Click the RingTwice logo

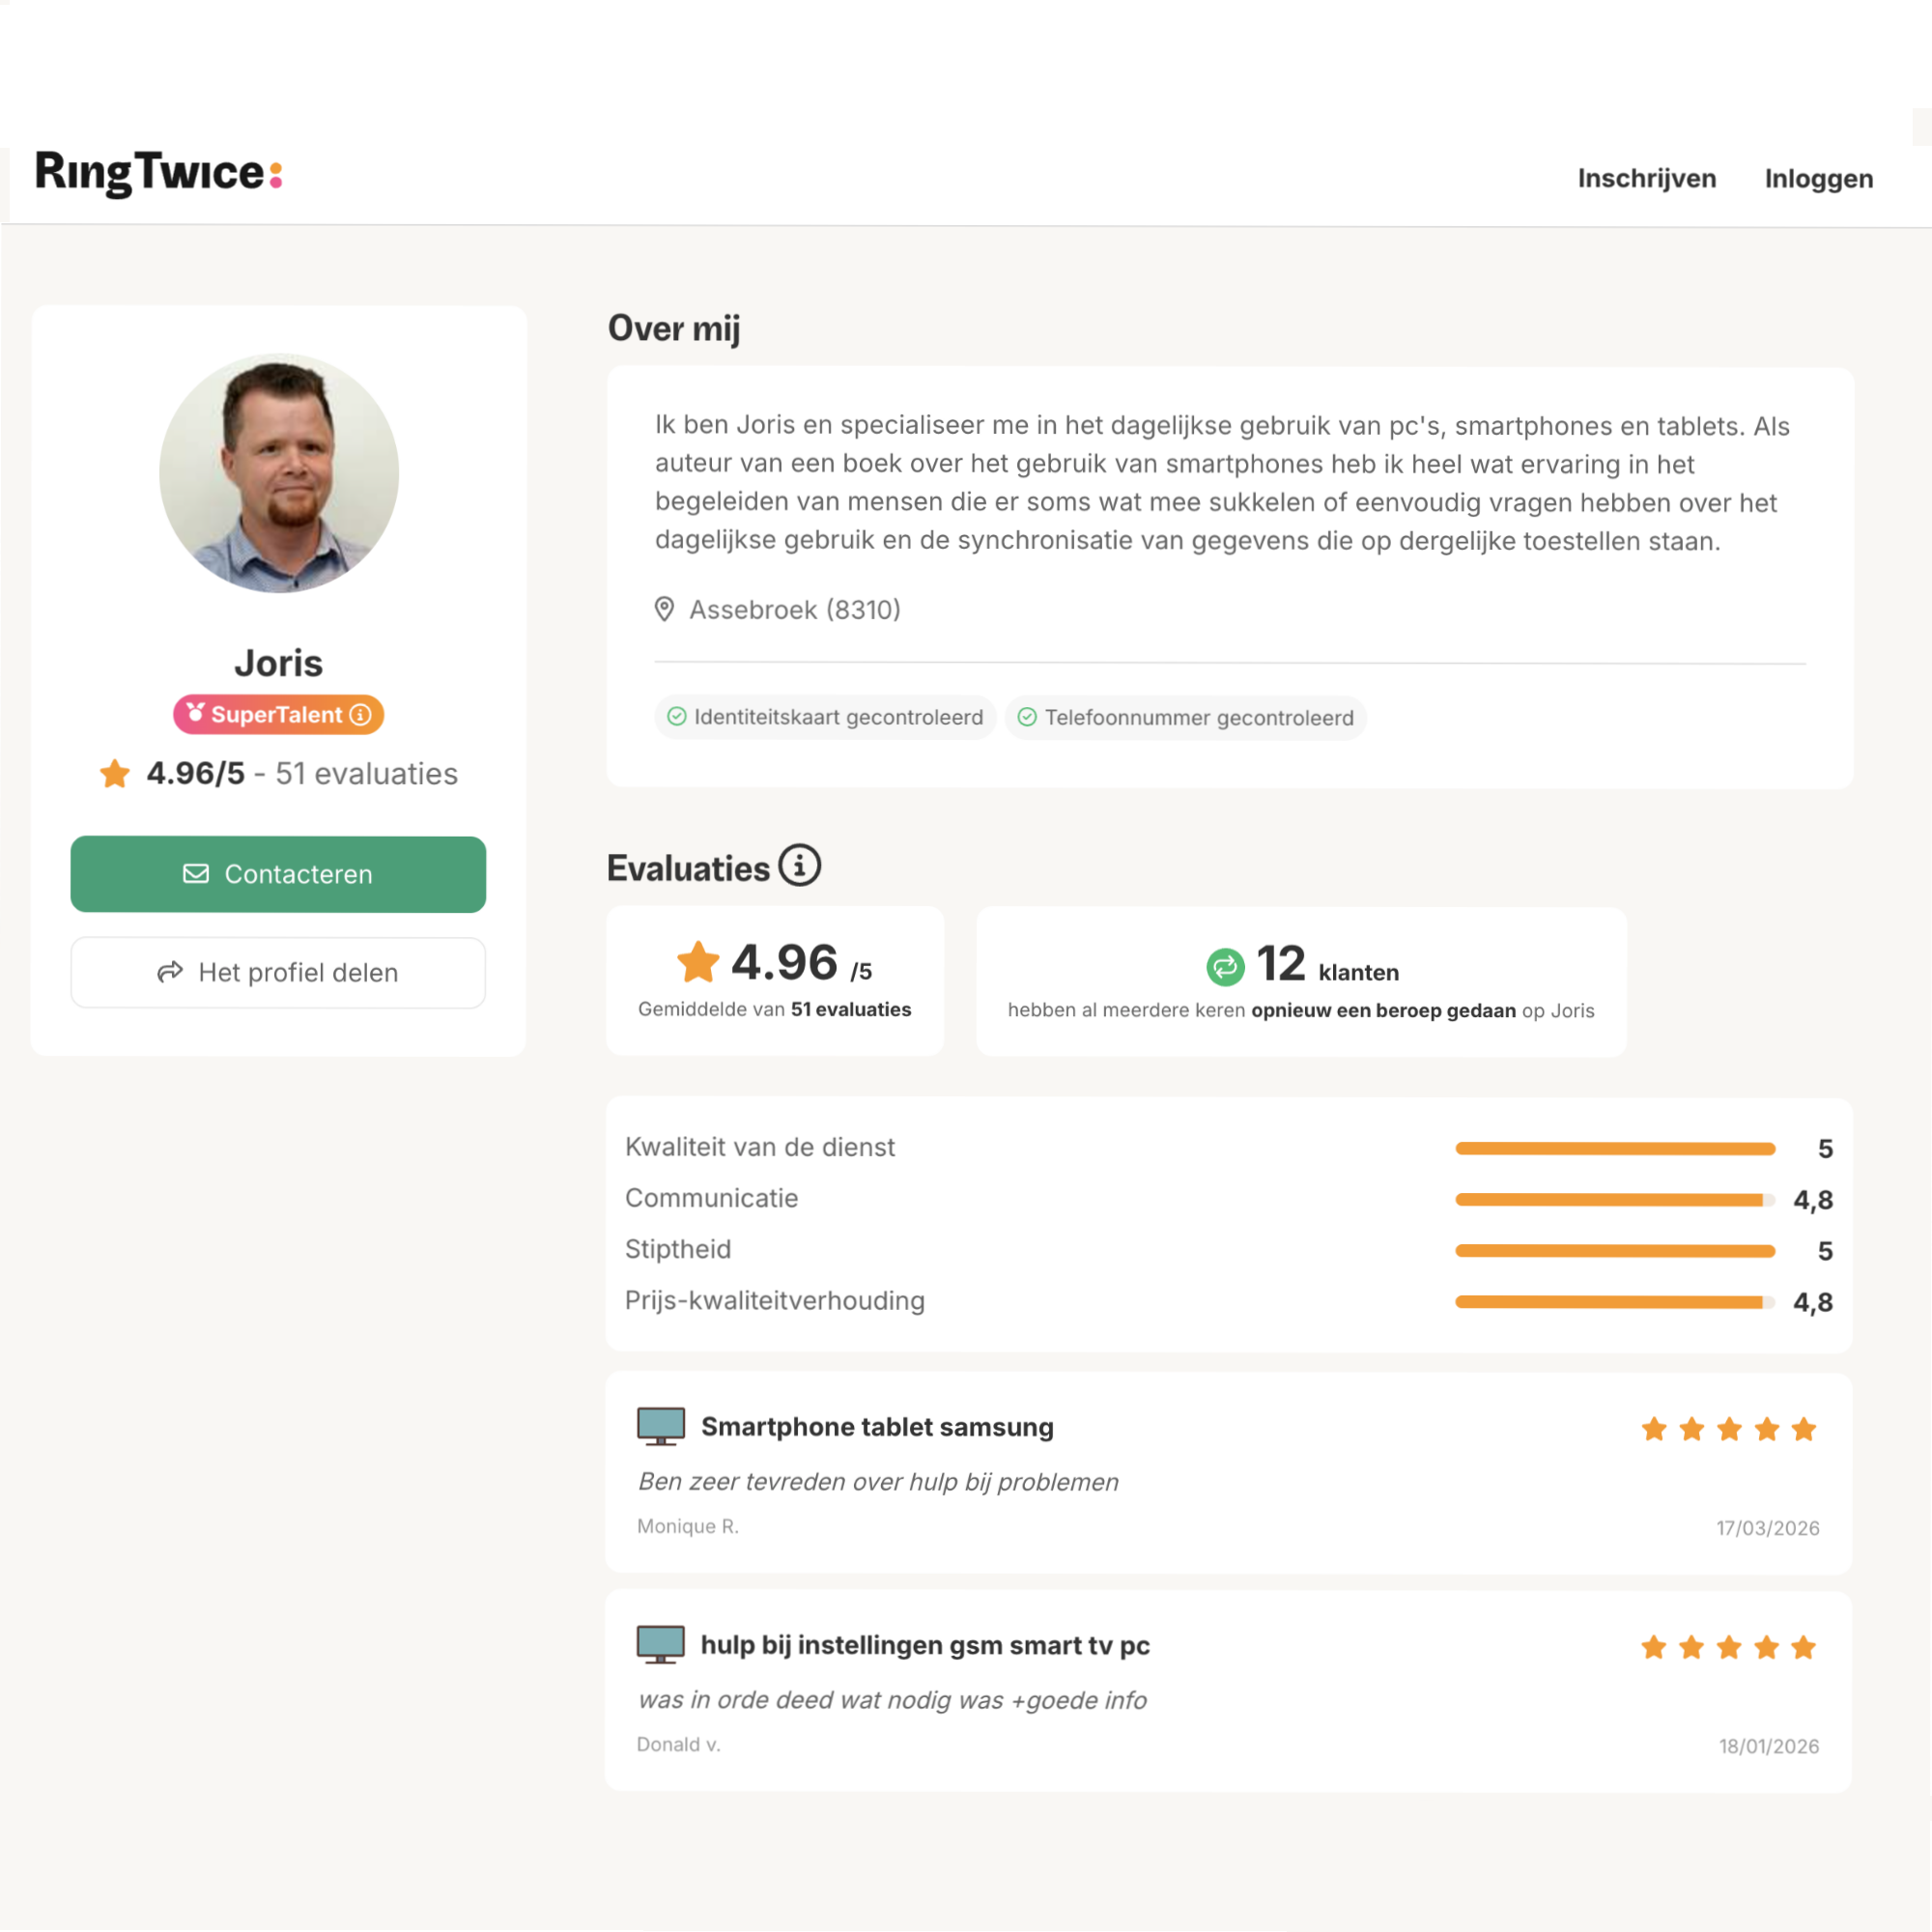point(158,173)
